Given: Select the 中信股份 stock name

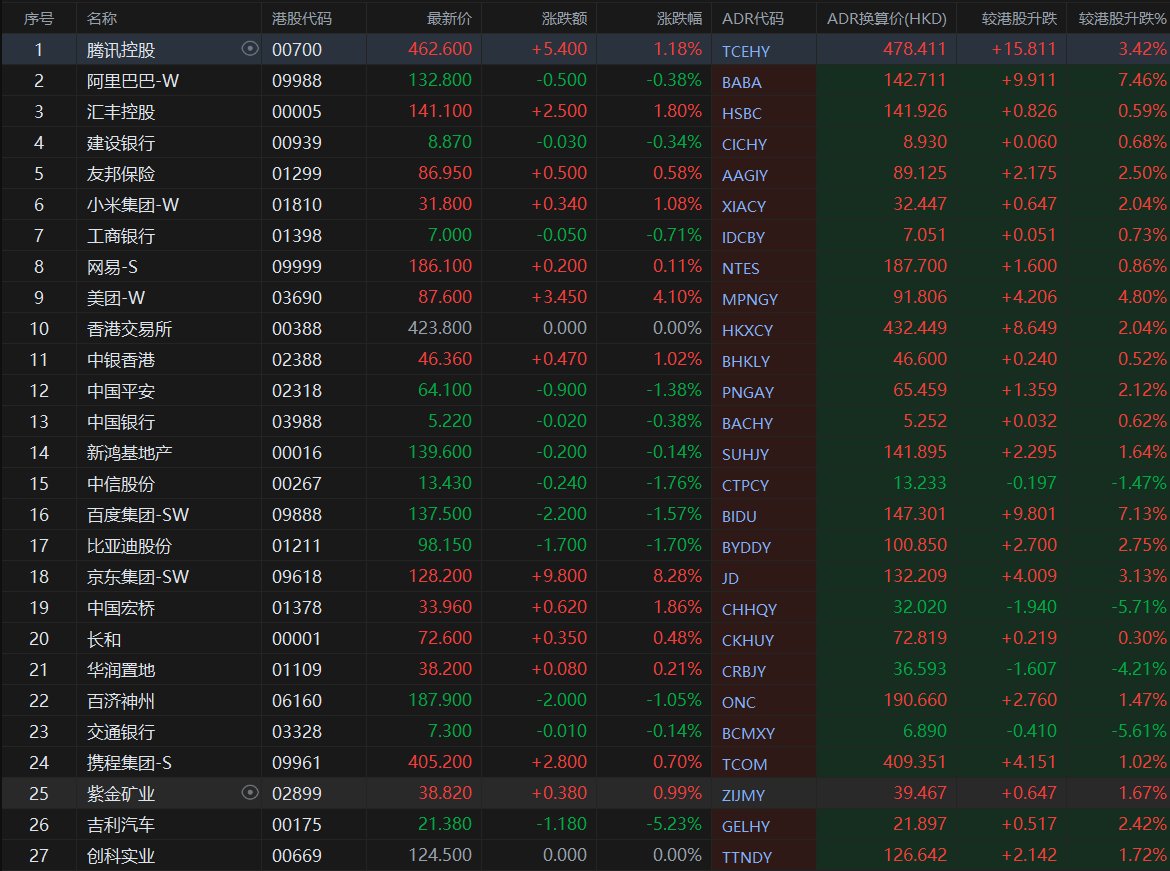Looking at the screenshot, I should (x=121, y=484).
